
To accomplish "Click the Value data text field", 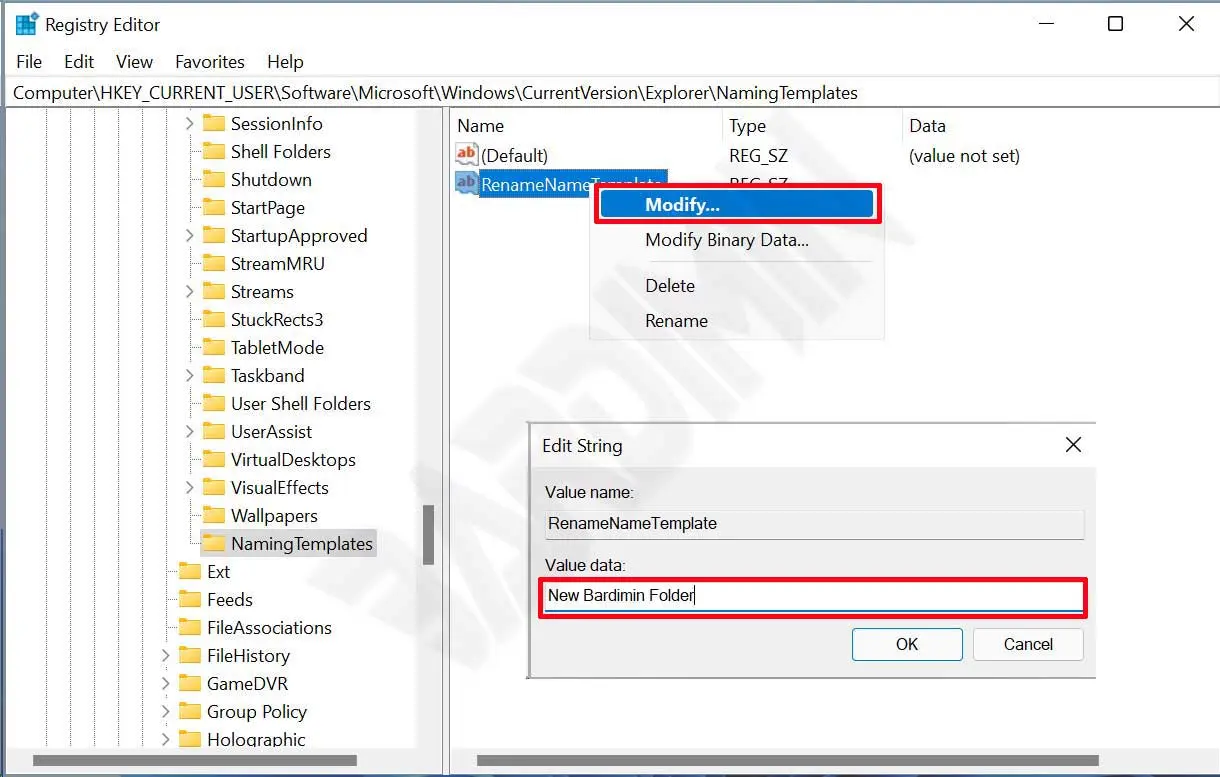I will tap(812, 596).
